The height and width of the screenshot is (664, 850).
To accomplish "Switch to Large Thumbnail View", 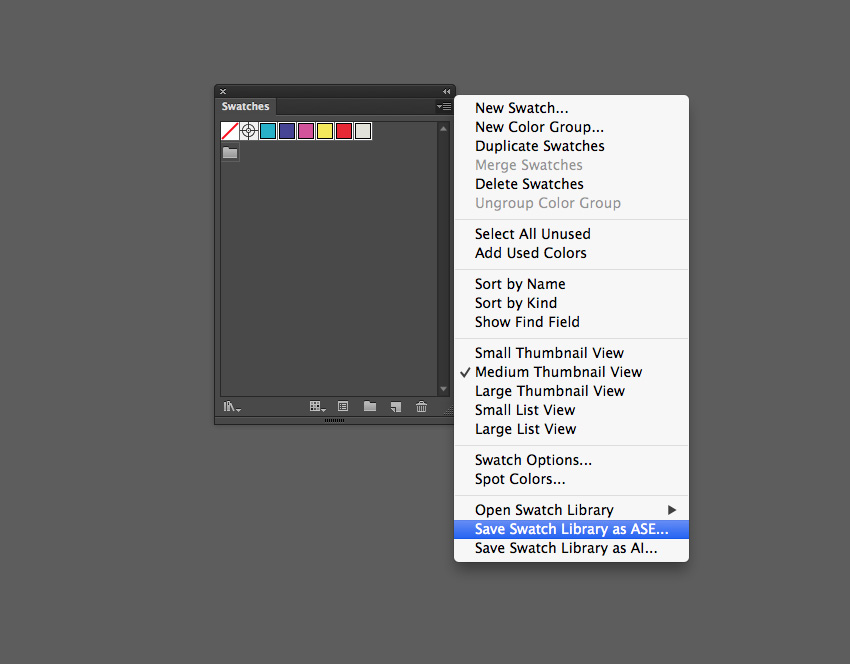I will pyautogui.click(x=571, y=391).
